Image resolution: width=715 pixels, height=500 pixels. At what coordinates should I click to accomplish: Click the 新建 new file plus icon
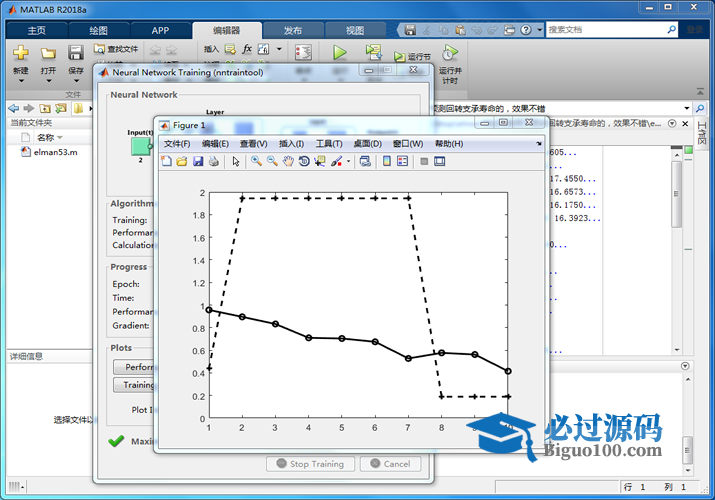[x=21, y=53]
